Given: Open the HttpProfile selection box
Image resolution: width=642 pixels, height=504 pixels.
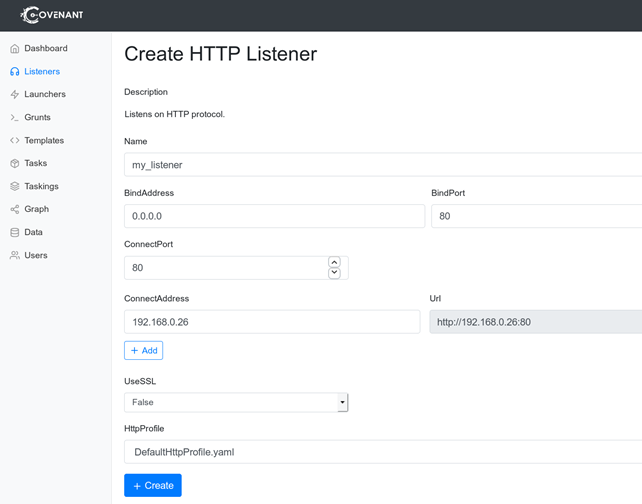Looking at the screenshot, I should pyautogui.click(x=380, y=452).
